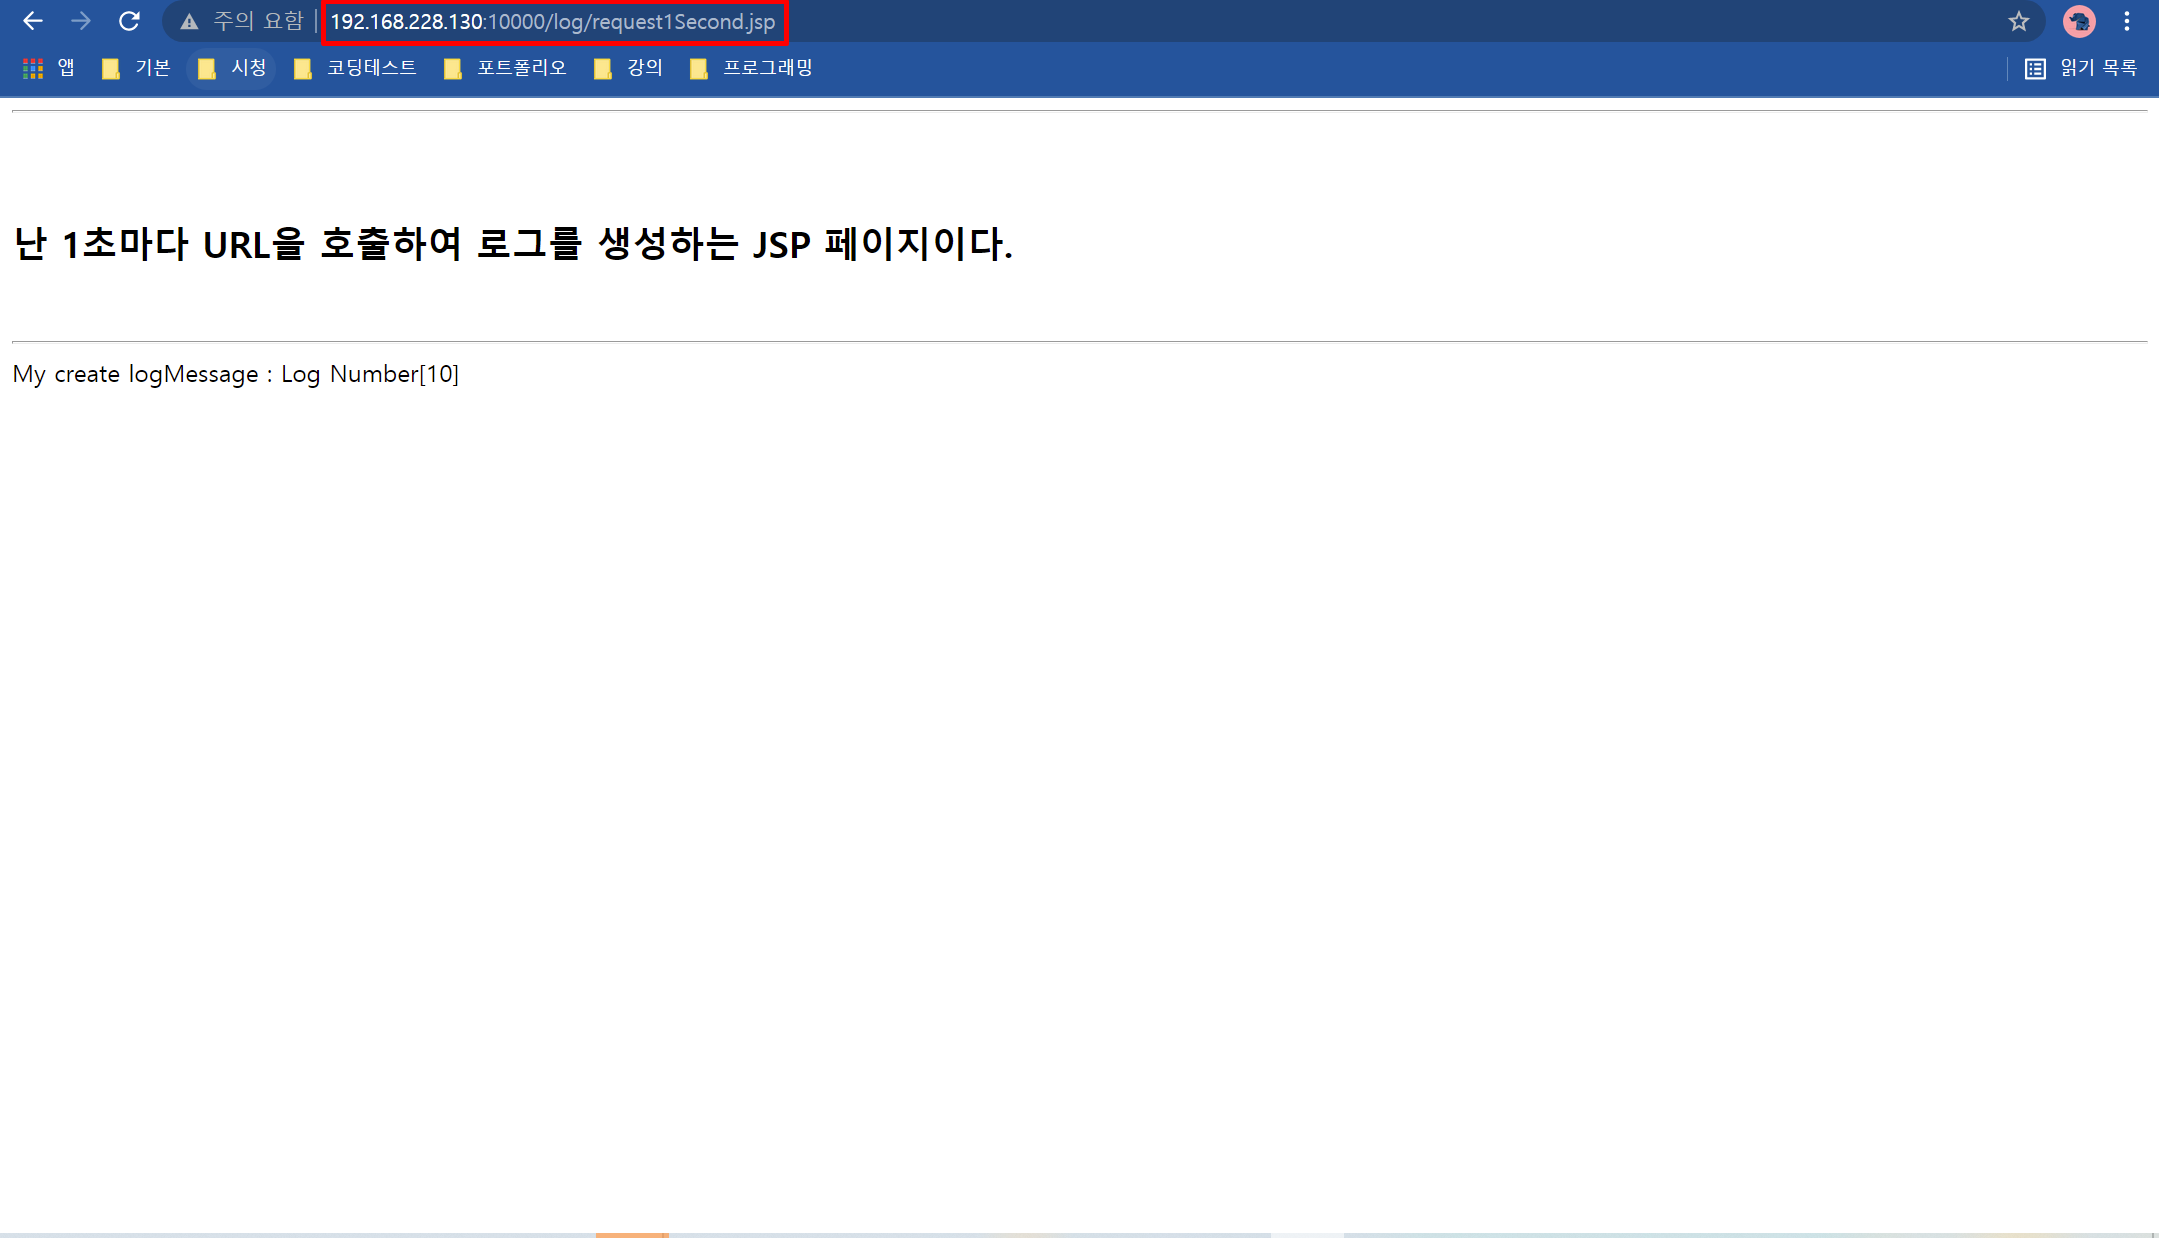Bookmark this page with star icon
Viewport: 2159px width, 1238px height.
pos(2018,21)
